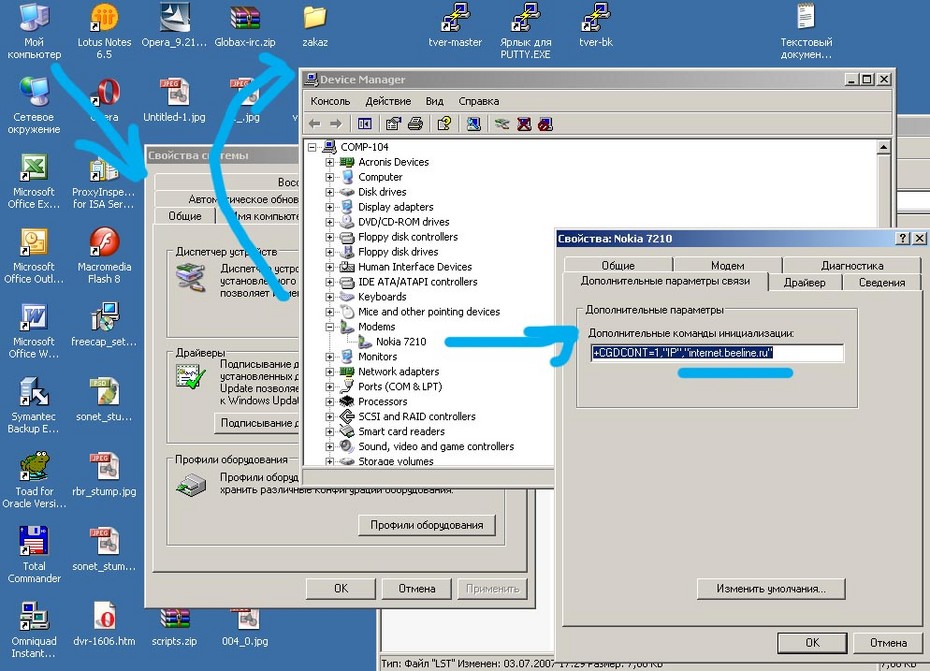Switch to Общие tab in Nokia 7210 properties
The width and height of the screenshot is (930, 671).
[x=618, y=265]
